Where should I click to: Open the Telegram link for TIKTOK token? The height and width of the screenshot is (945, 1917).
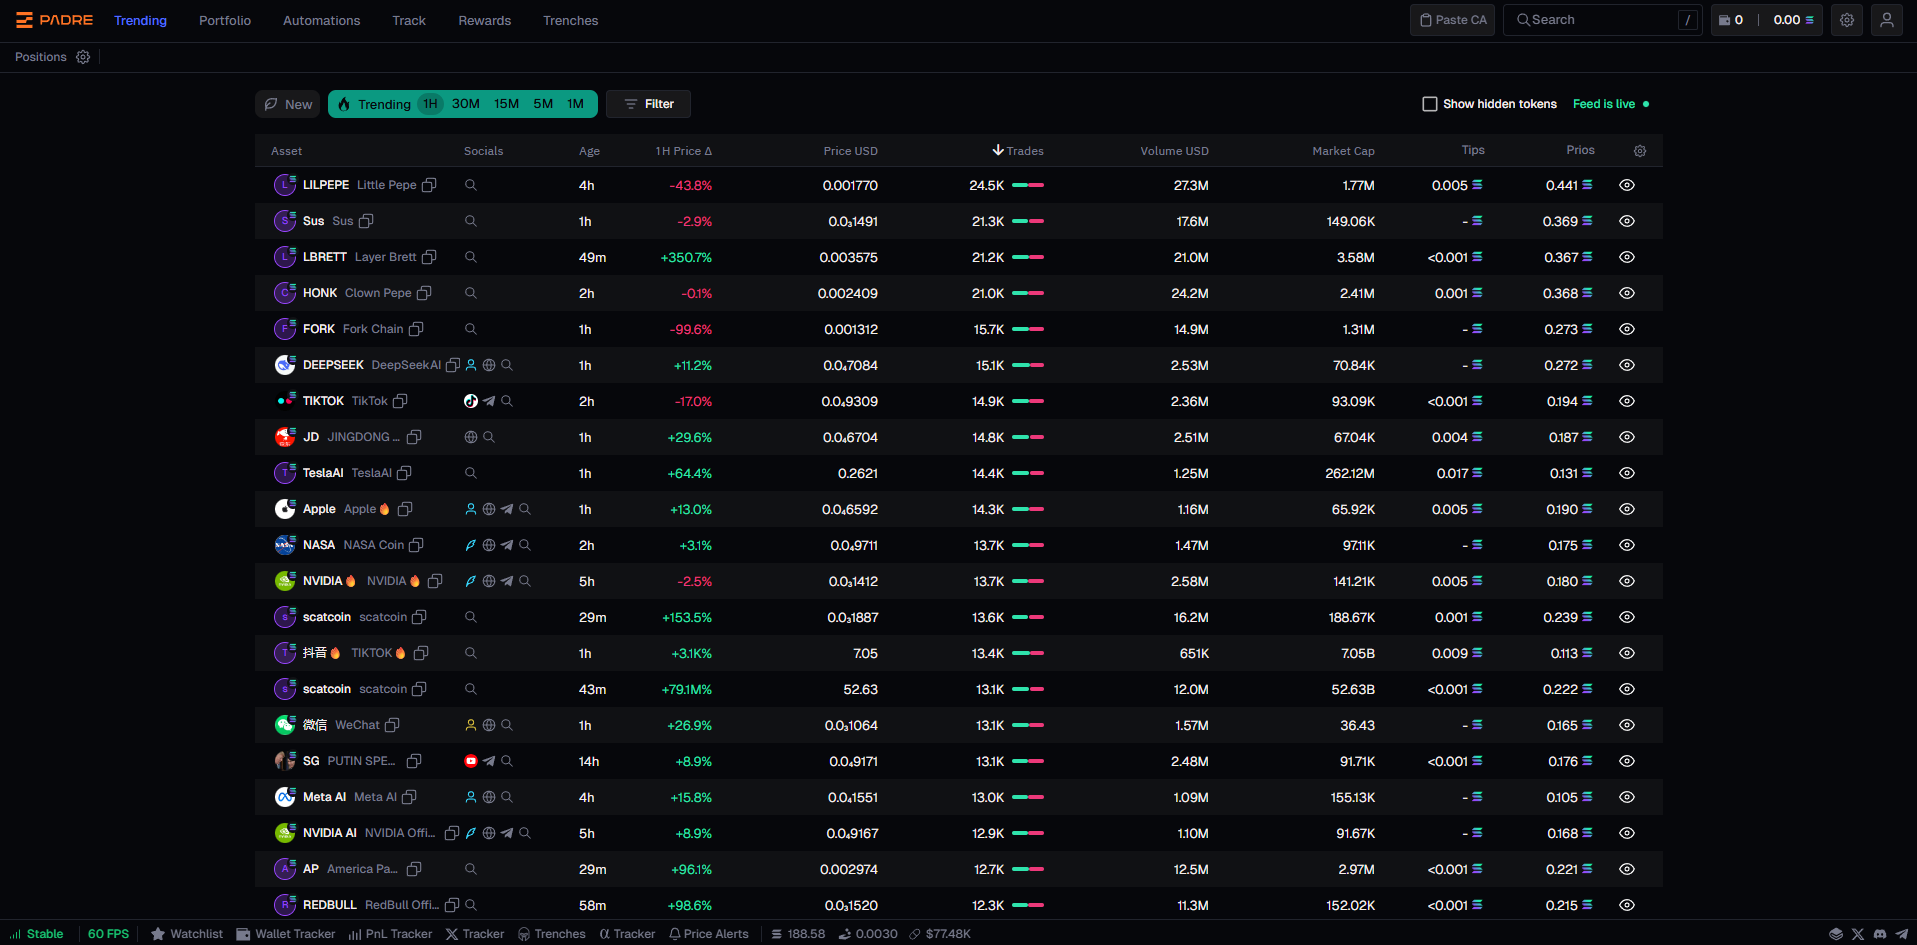pos(489,401)
